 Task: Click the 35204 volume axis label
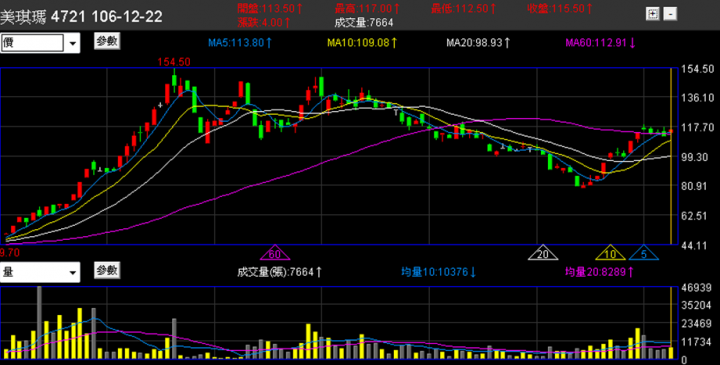coord(697,306)
